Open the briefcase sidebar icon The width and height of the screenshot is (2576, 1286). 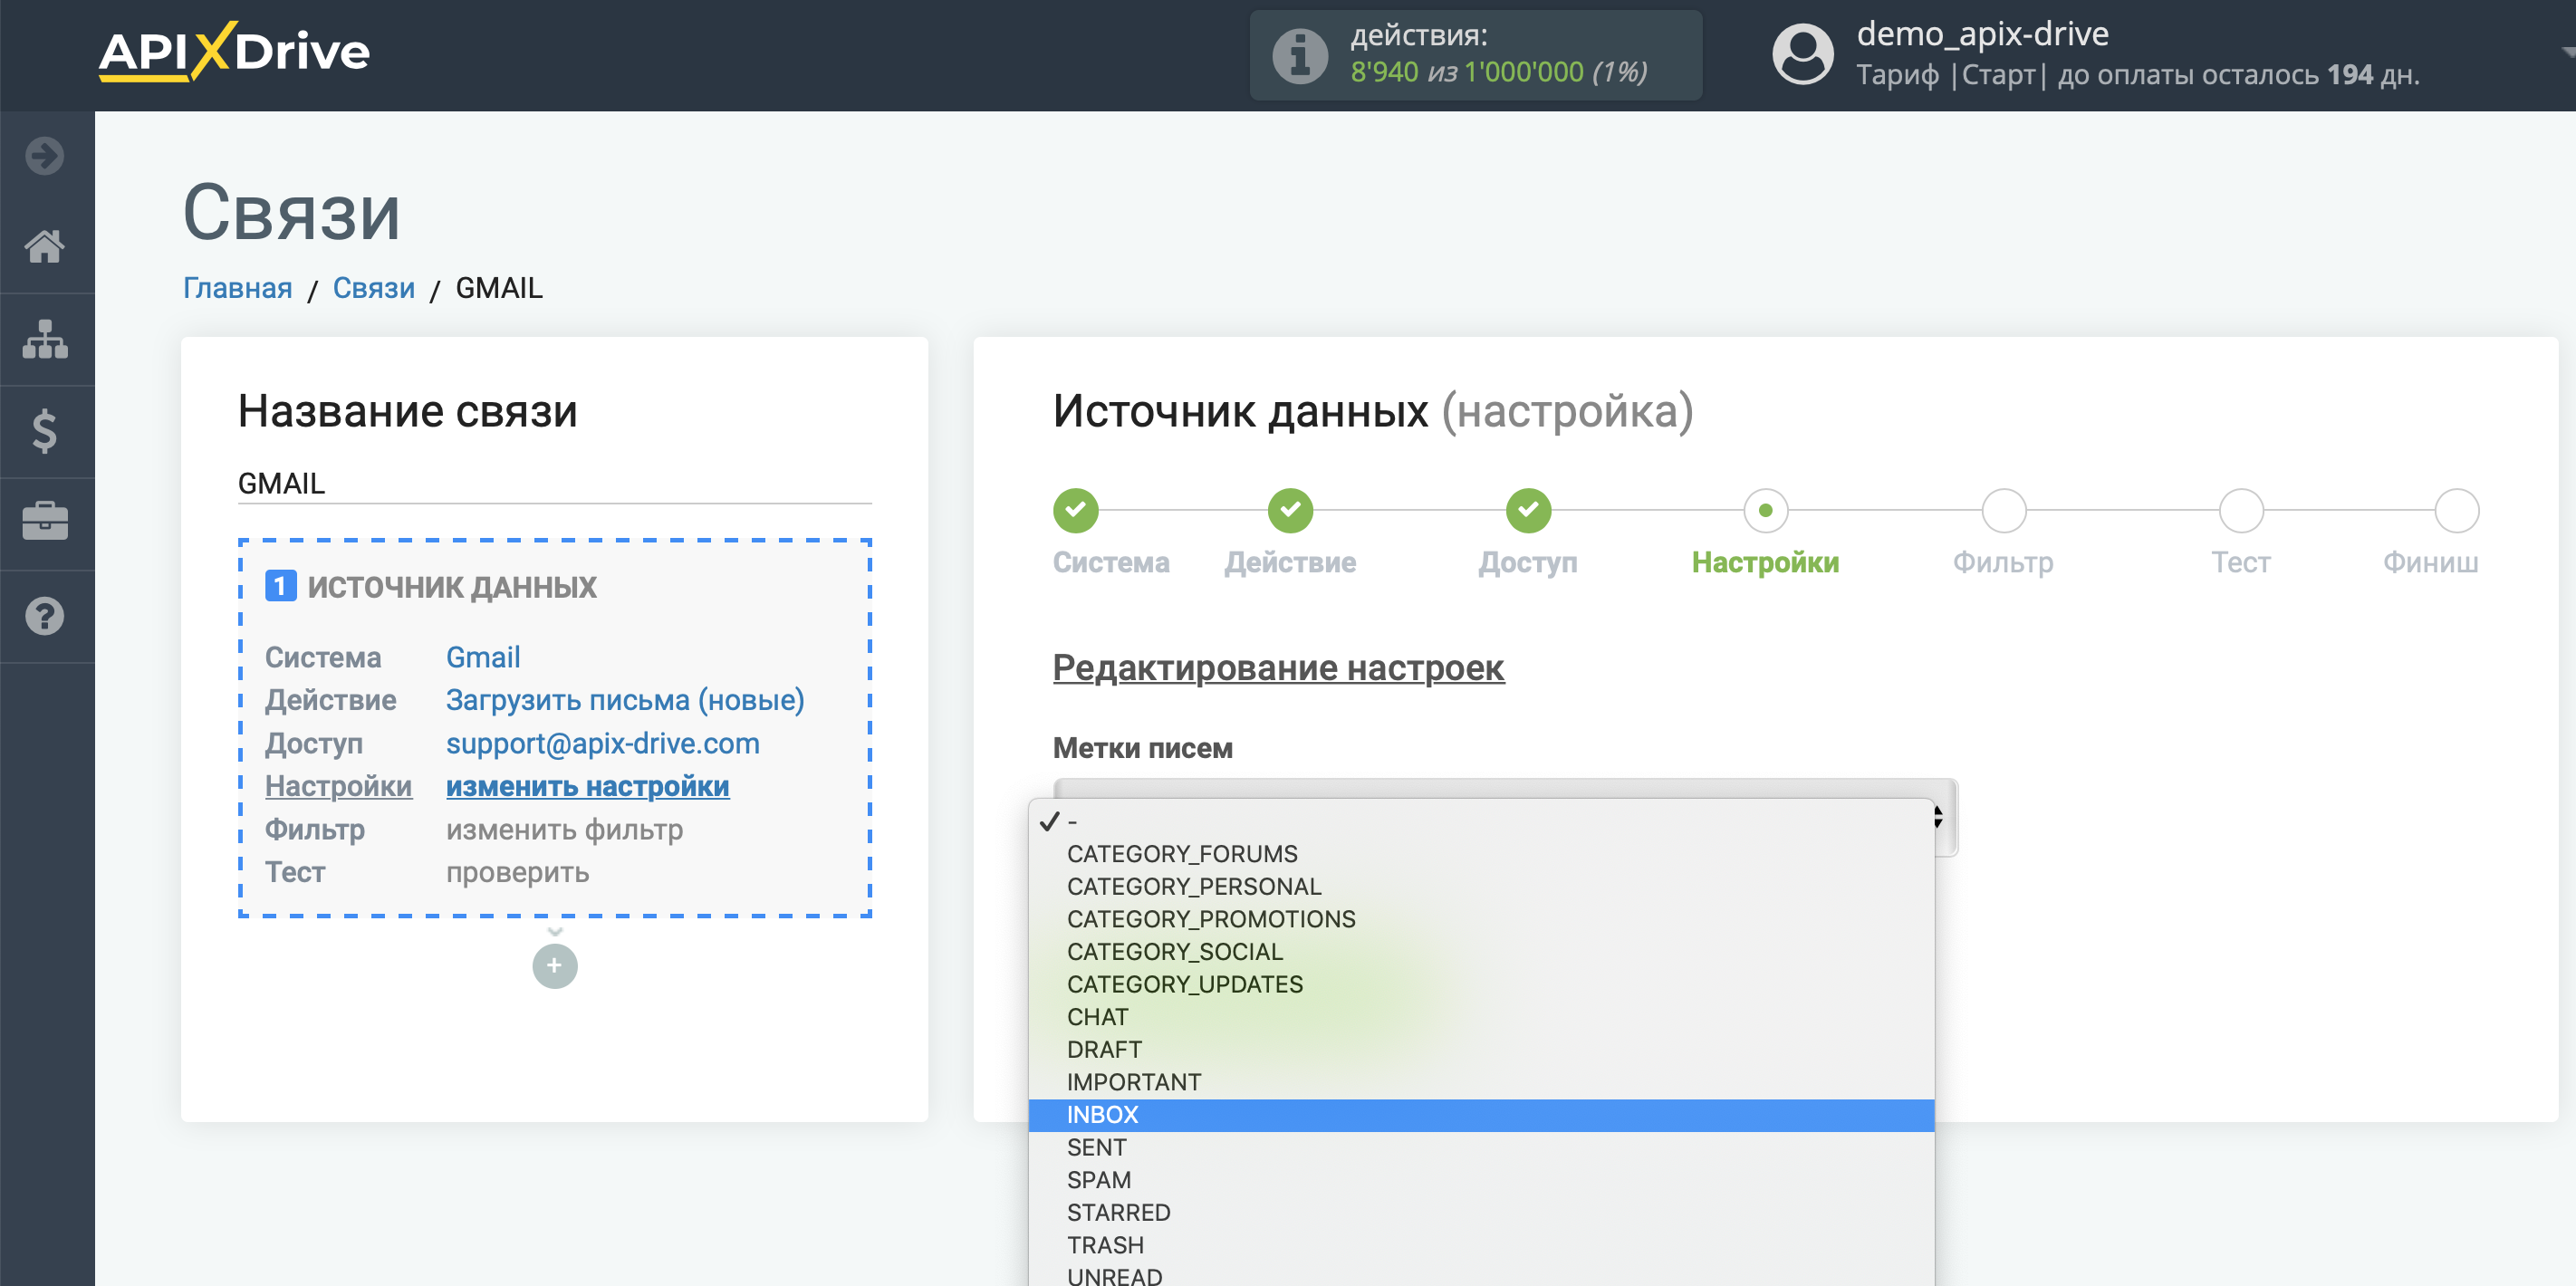point(45,522)
